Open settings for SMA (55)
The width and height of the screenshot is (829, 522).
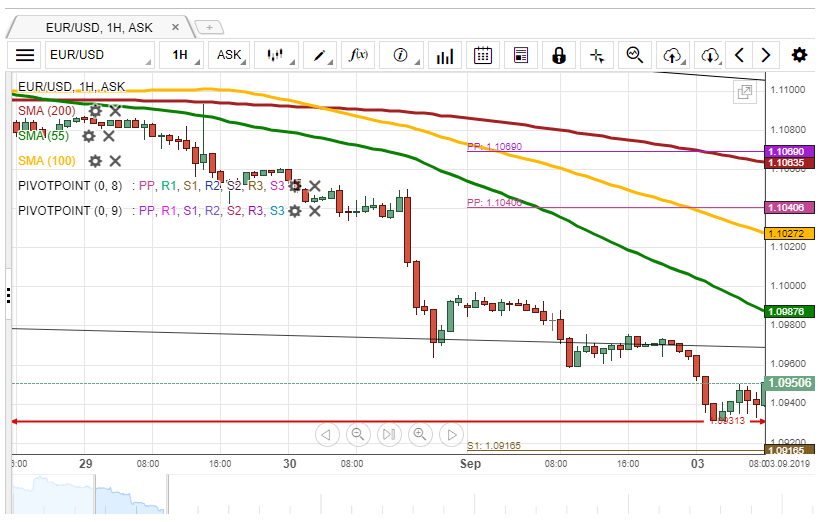89,136
